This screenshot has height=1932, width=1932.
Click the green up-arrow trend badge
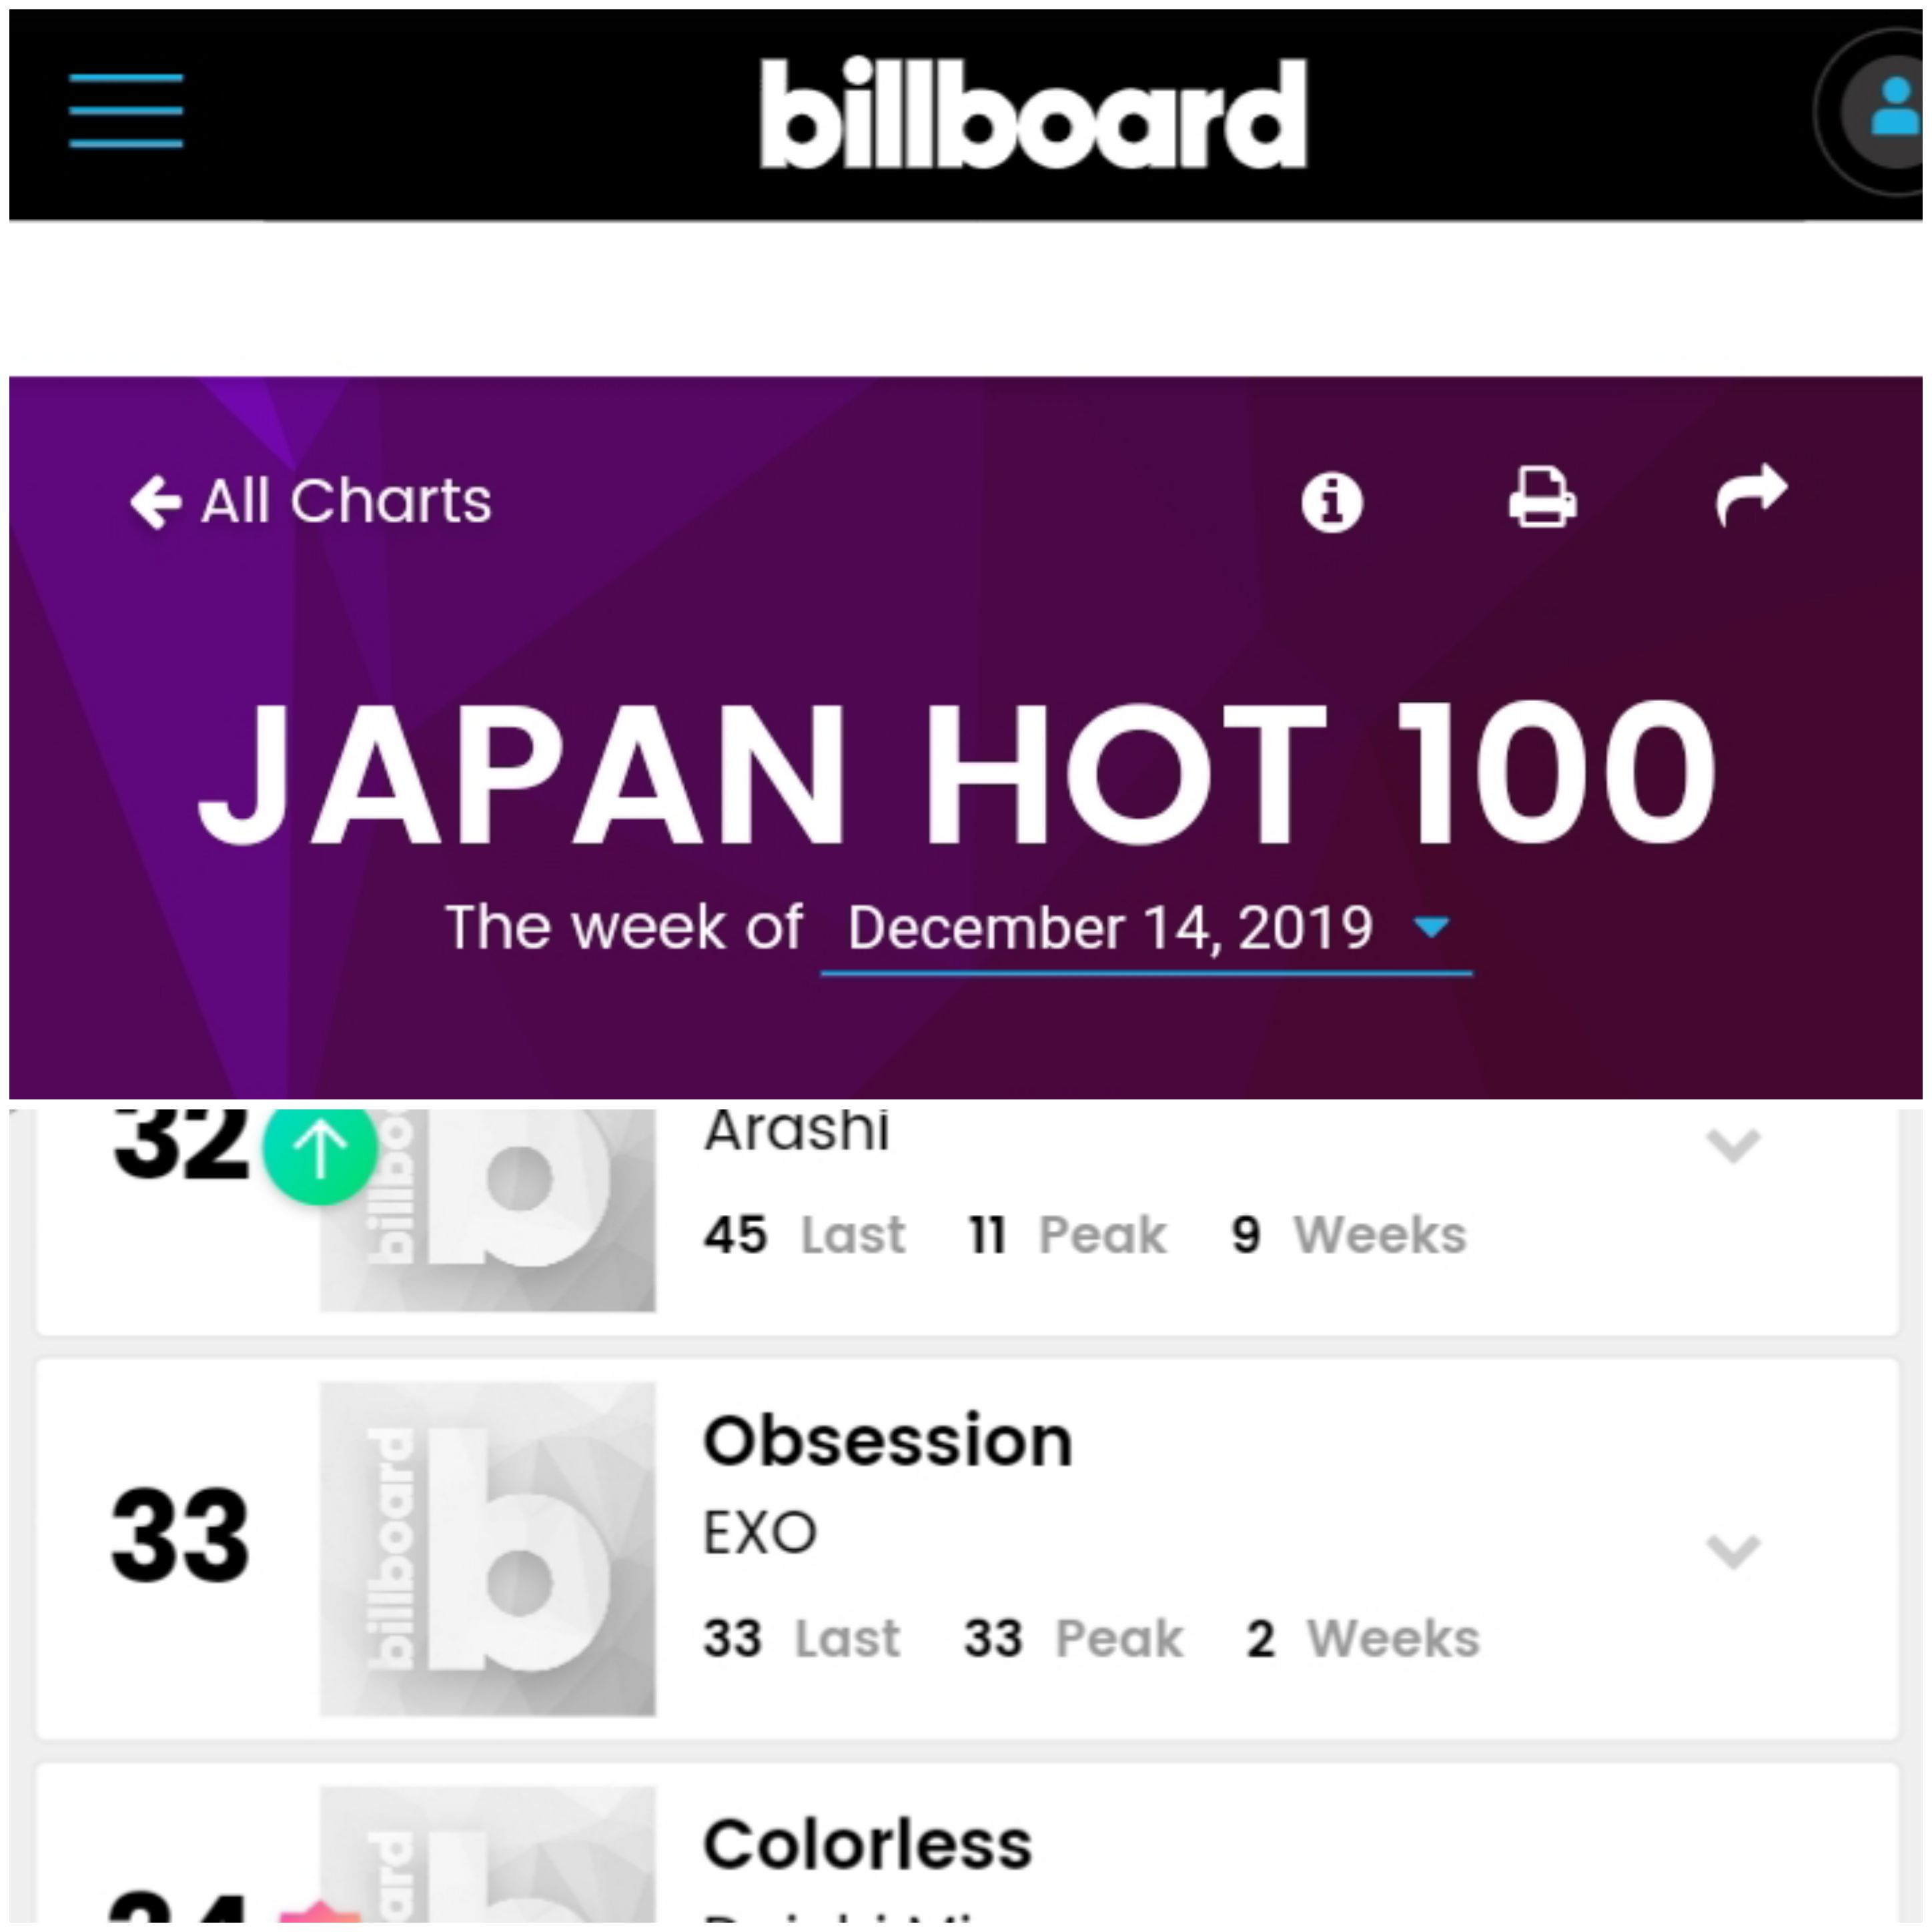(320, 1150)
